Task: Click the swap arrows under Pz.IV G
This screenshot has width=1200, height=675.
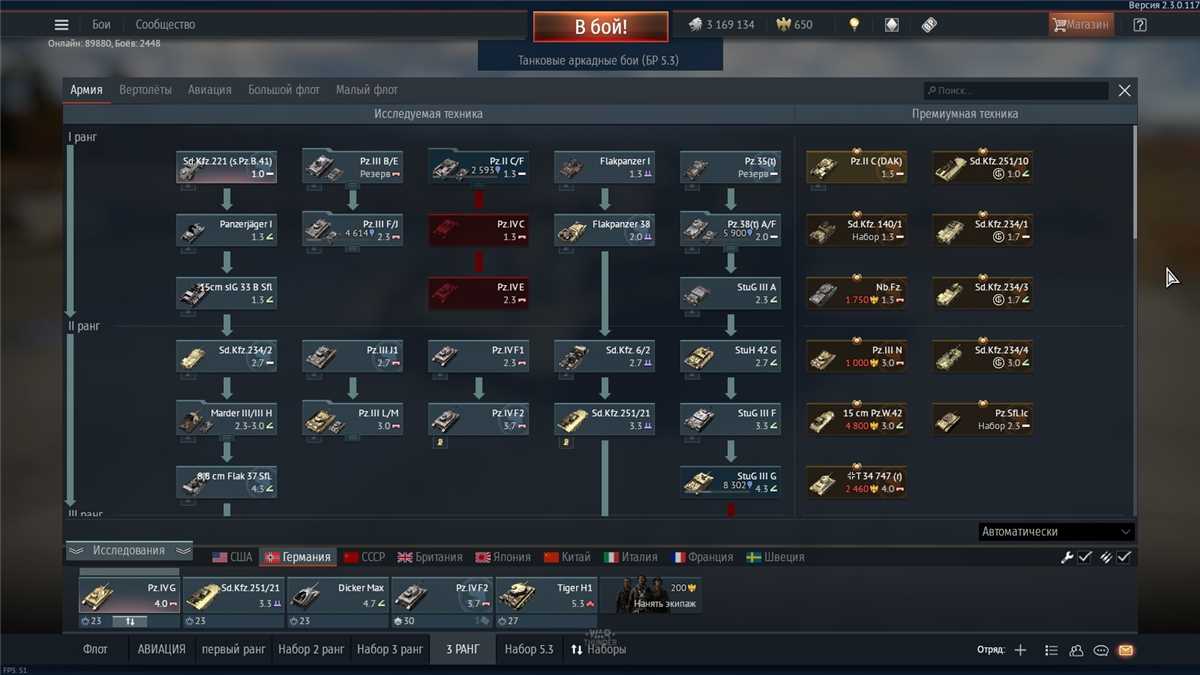Action: [x=129, y=621]
